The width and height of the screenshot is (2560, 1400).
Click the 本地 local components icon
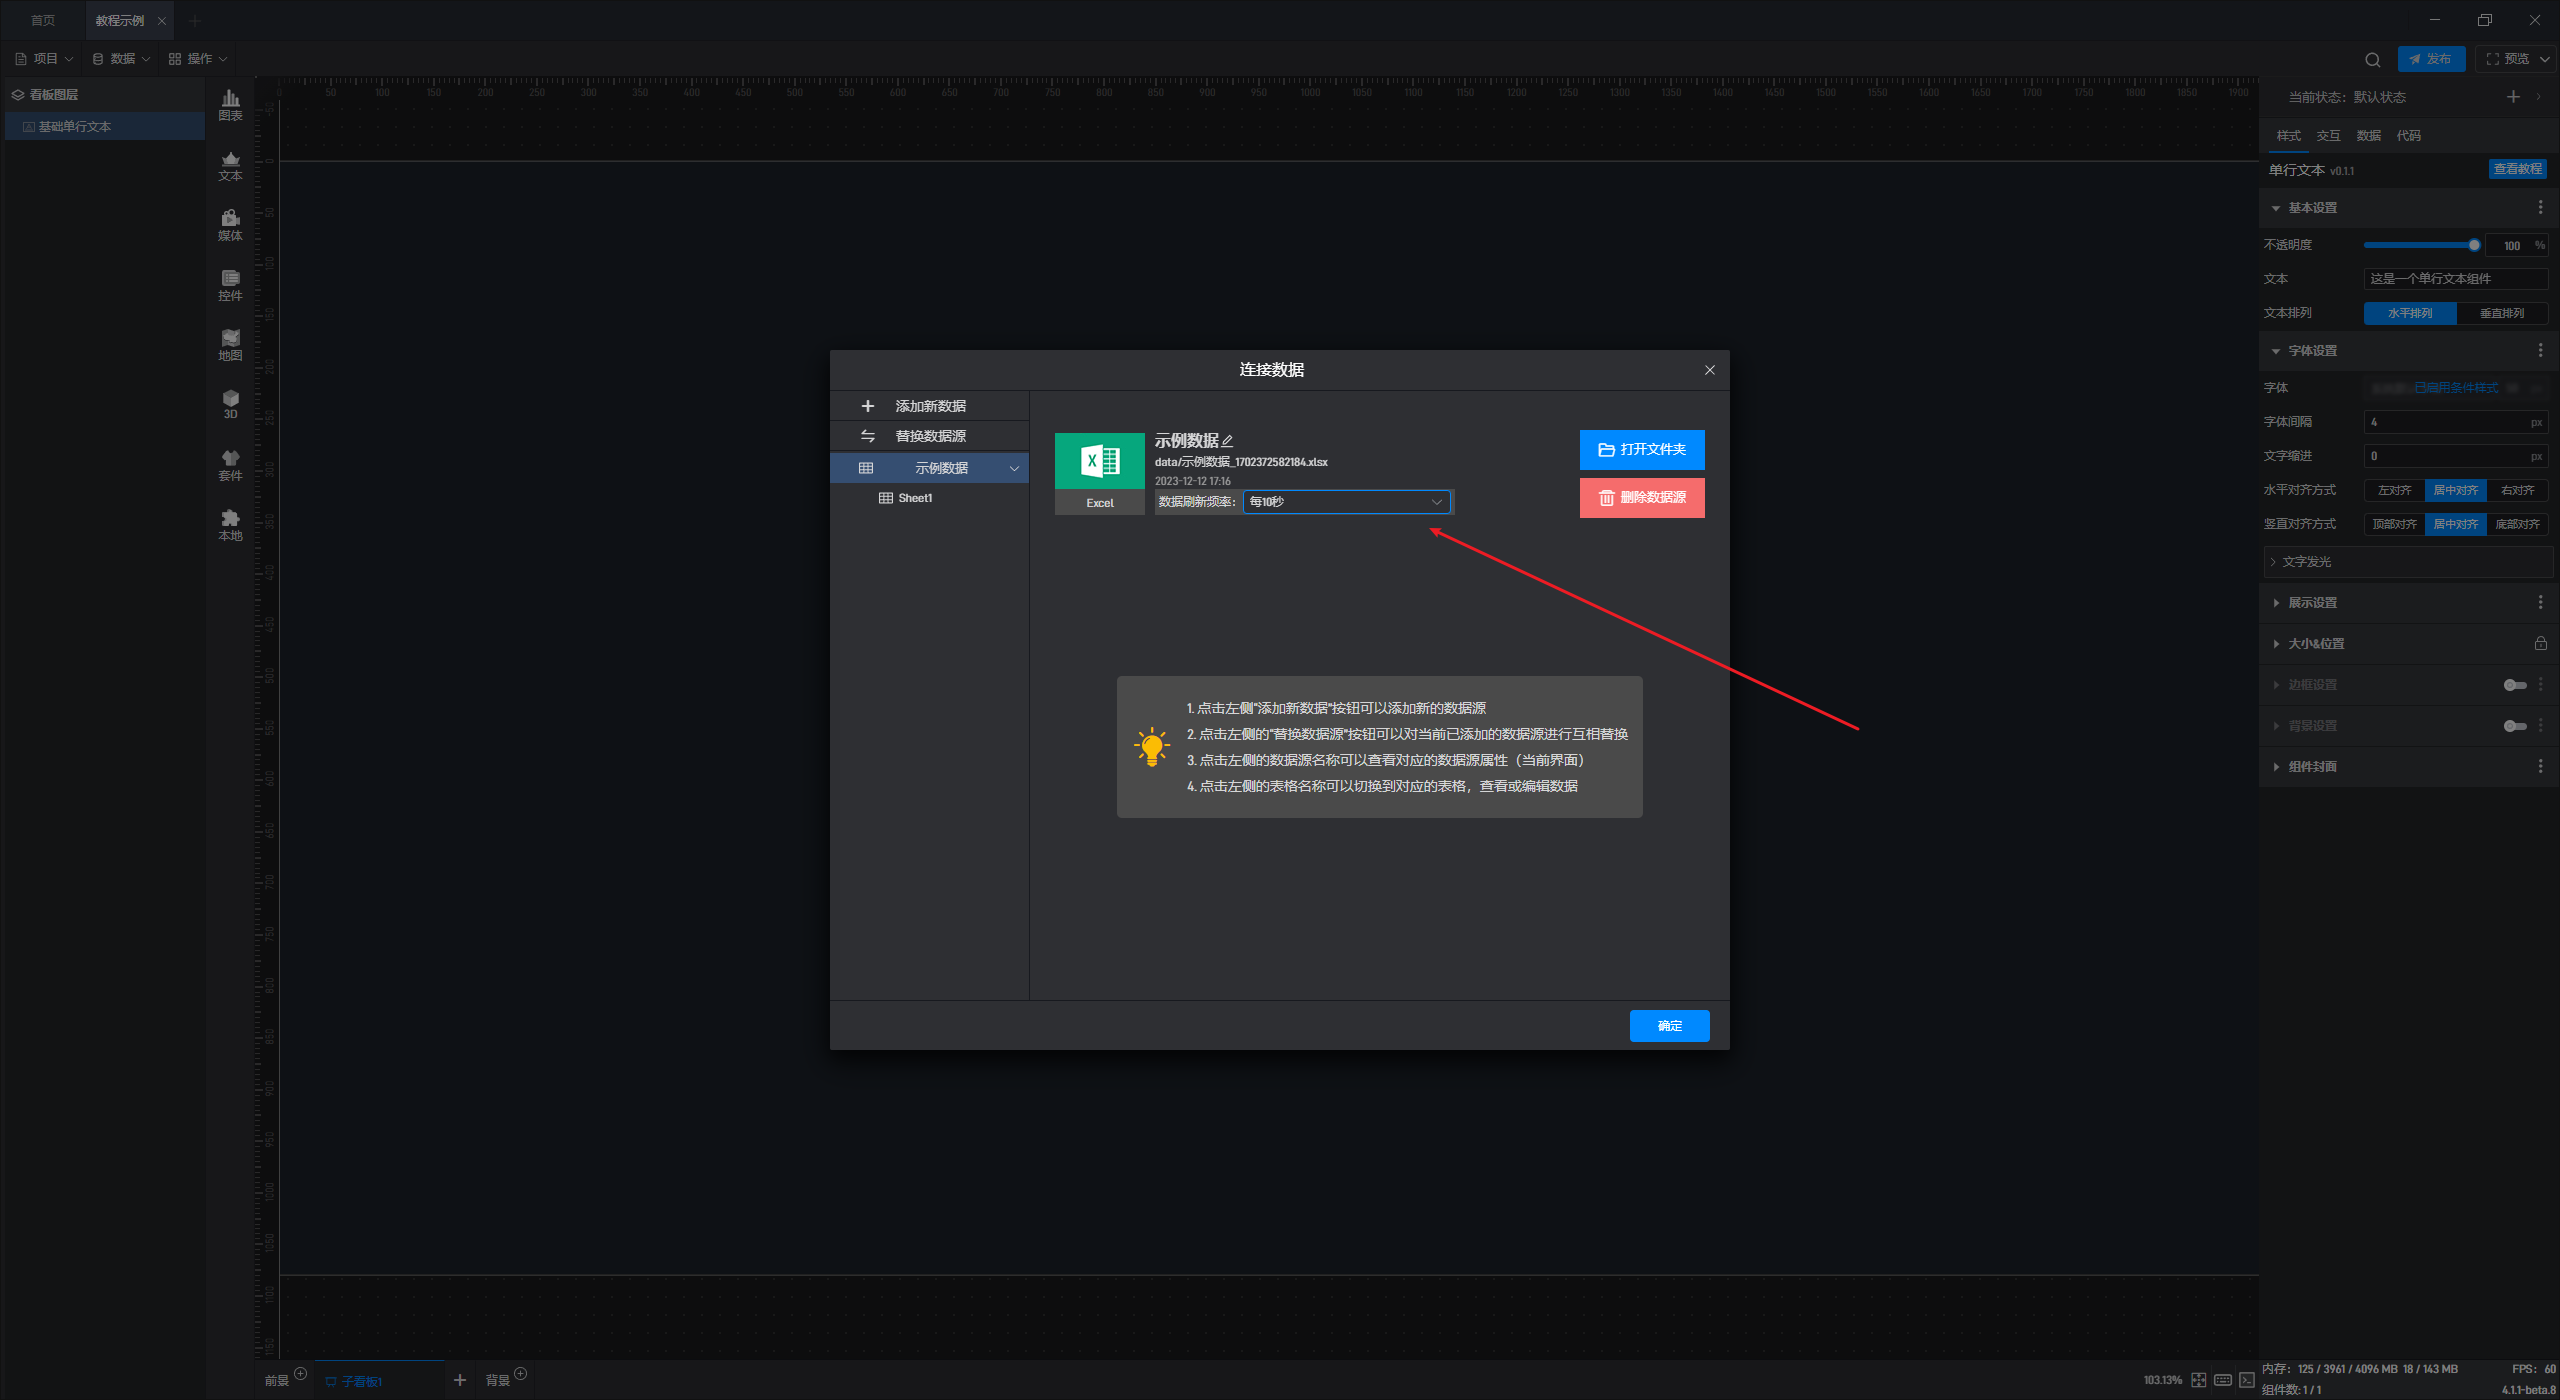click(230, 524)
